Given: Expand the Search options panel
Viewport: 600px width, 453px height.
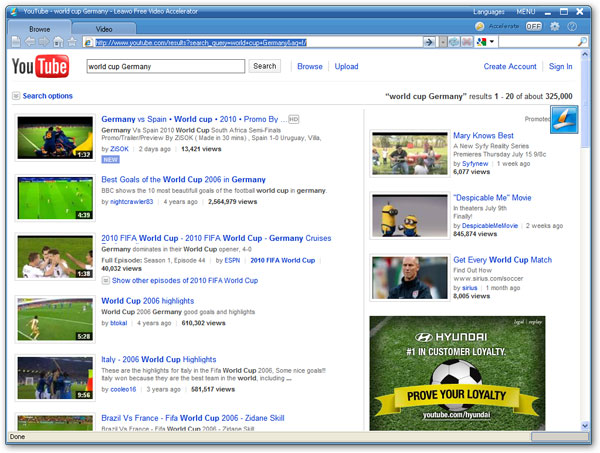Looking at the screenshot, I should point(42,96).
